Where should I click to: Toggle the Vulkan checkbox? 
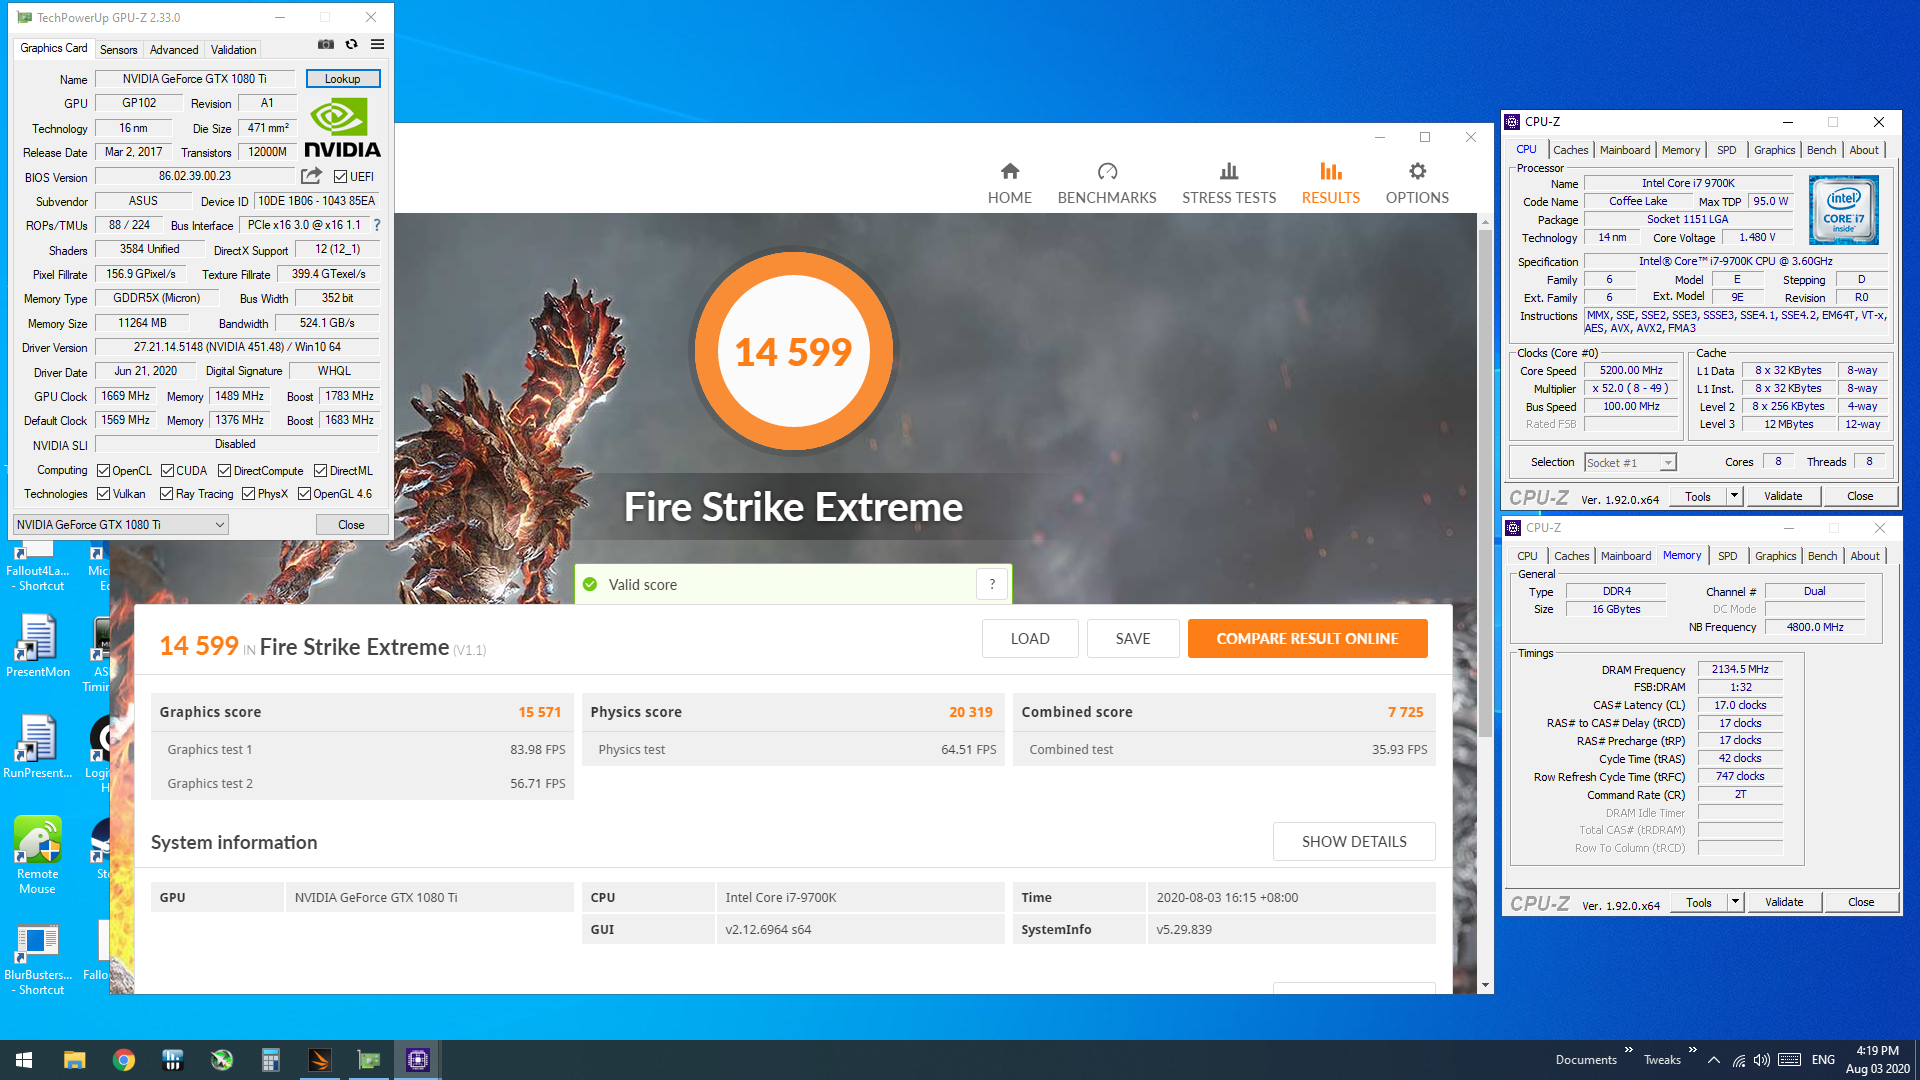(103, 494)
